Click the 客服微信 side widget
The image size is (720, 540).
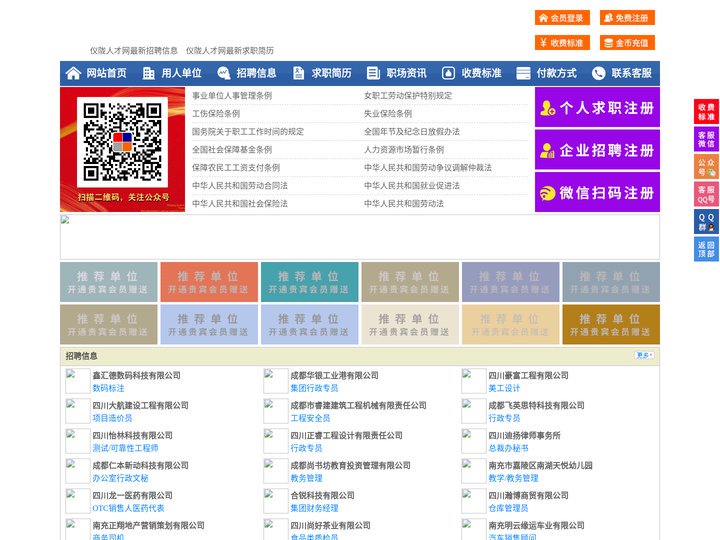tap(706, 139)
